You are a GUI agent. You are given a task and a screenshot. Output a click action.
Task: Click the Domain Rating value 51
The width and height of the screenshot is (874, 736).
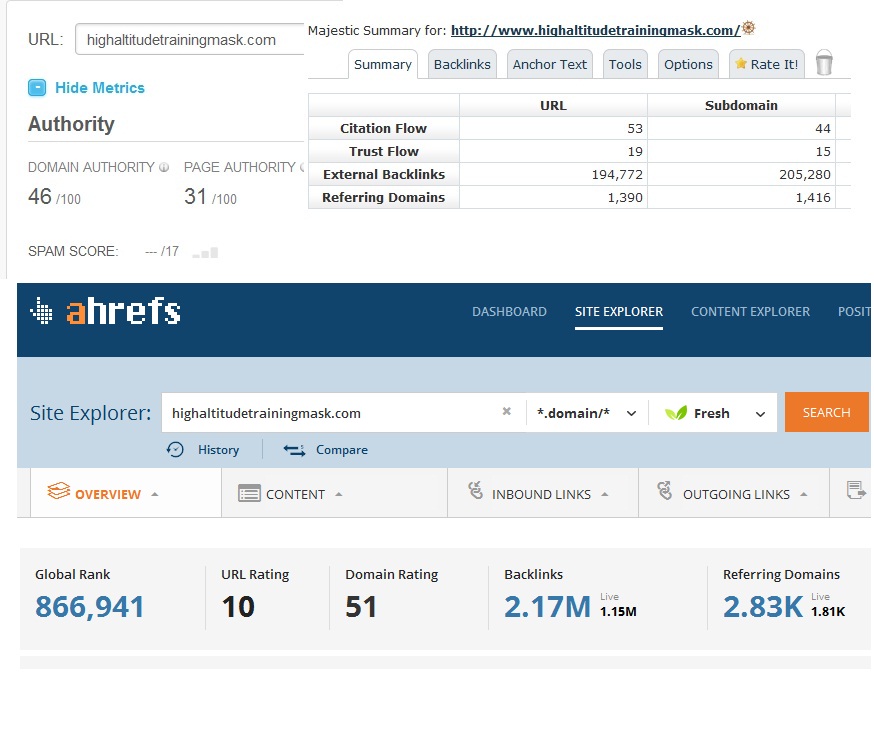(361, 607)
